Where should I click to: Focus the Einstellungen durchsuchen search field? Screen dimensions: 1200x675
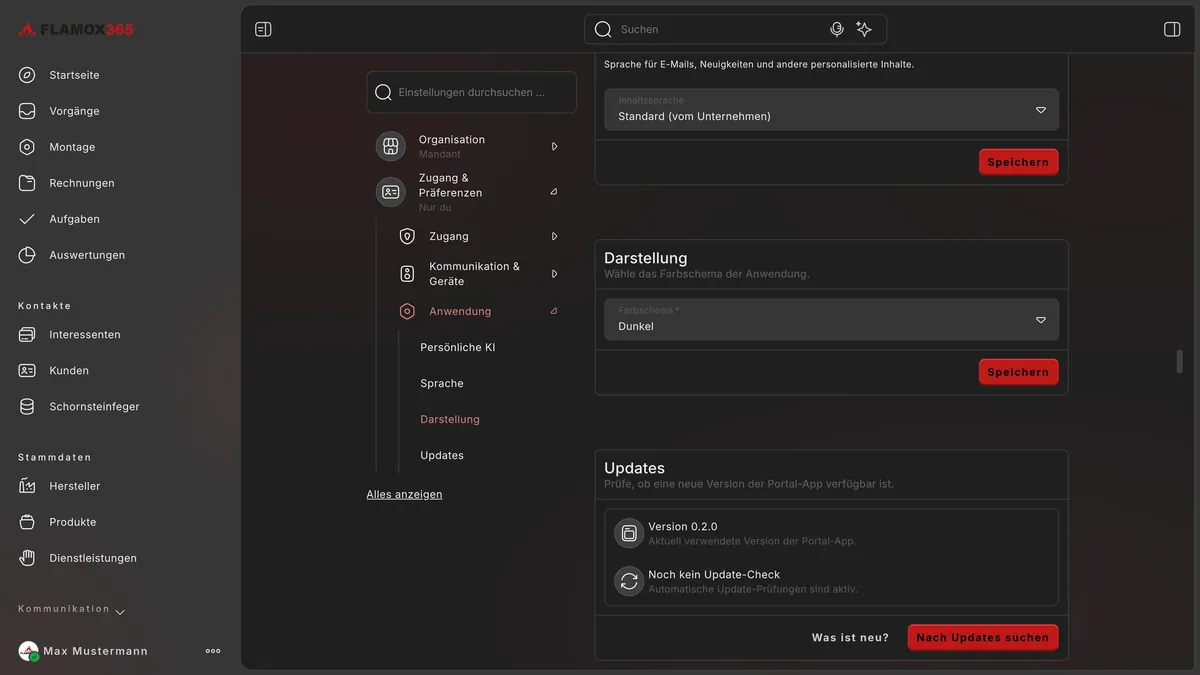point(472,92)
